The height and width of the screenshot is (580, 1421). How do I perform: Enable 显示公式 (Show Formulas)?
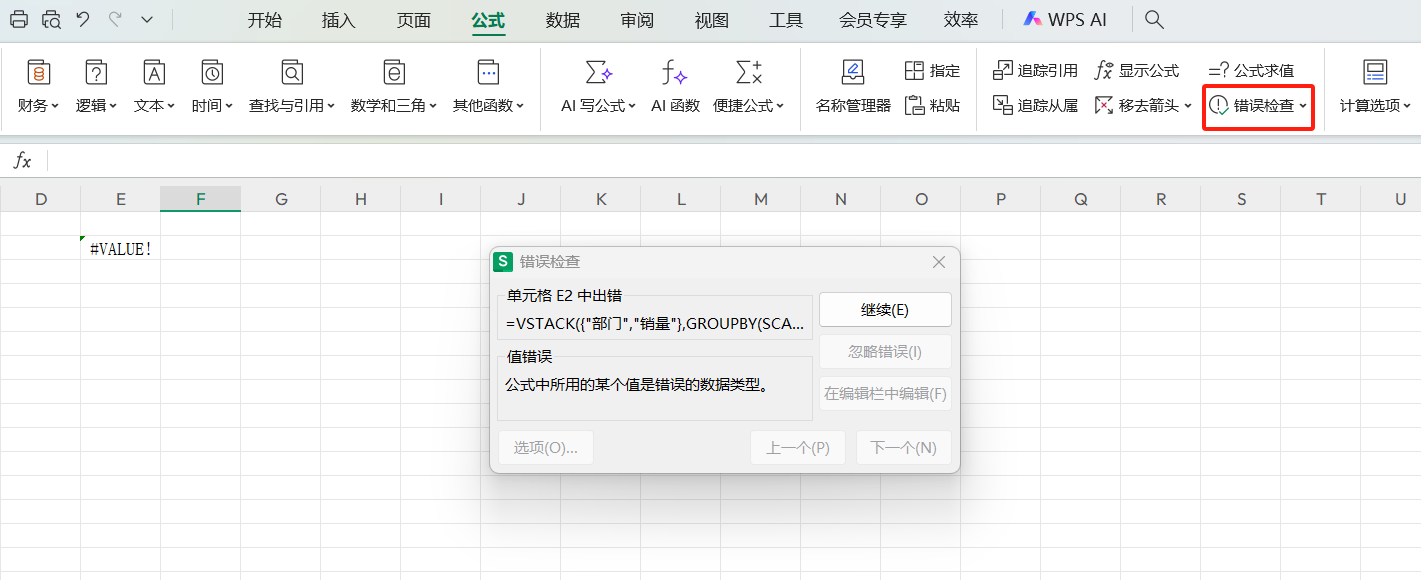click(x=1140, y=70)
